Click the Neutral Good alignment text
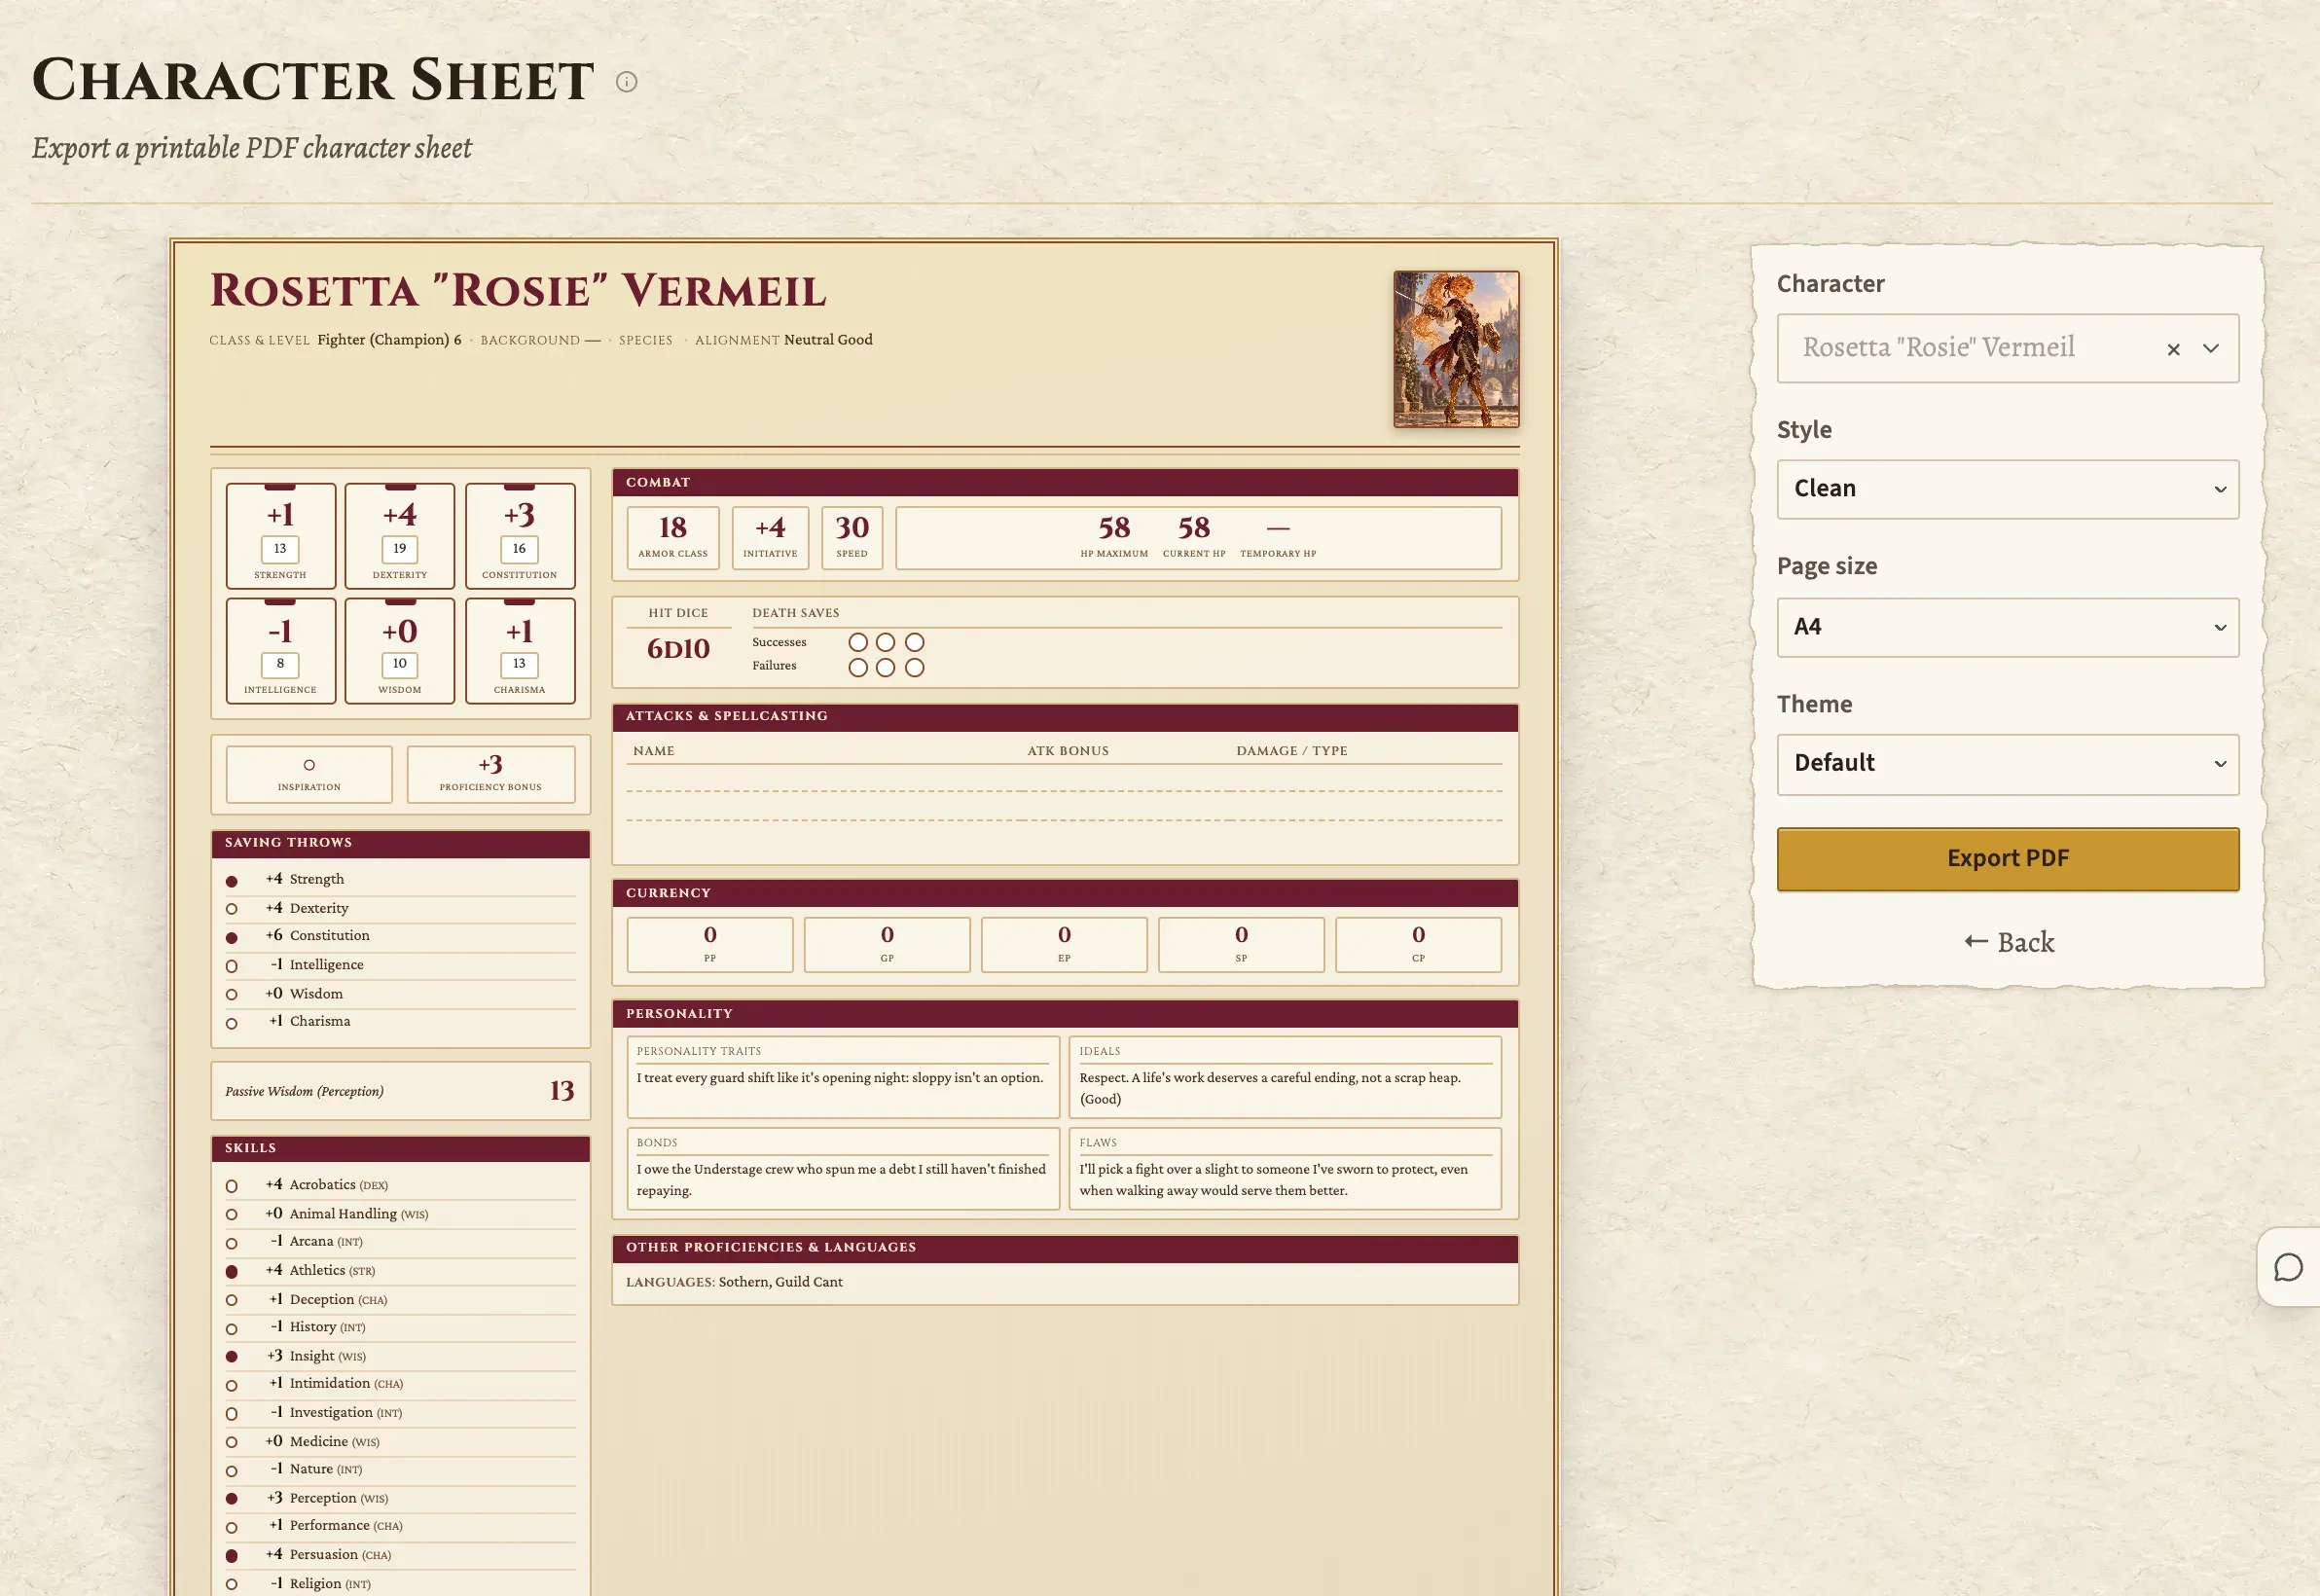This screenshot has height=1596, width=2320. [828, 340]
